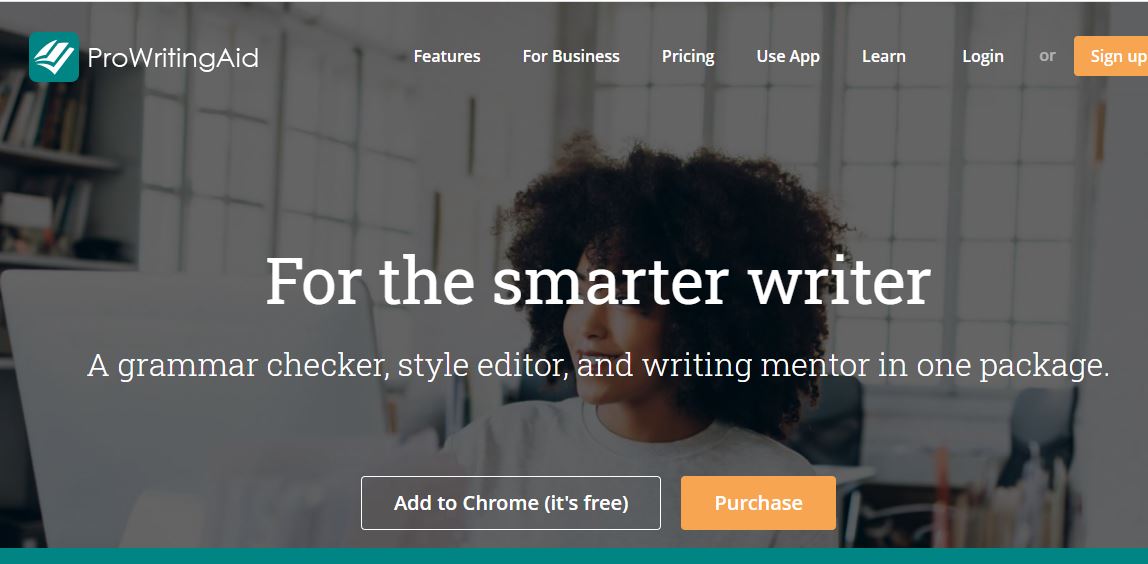
Task: Click the orange Purchase button
Action: (x=758, y=503)
